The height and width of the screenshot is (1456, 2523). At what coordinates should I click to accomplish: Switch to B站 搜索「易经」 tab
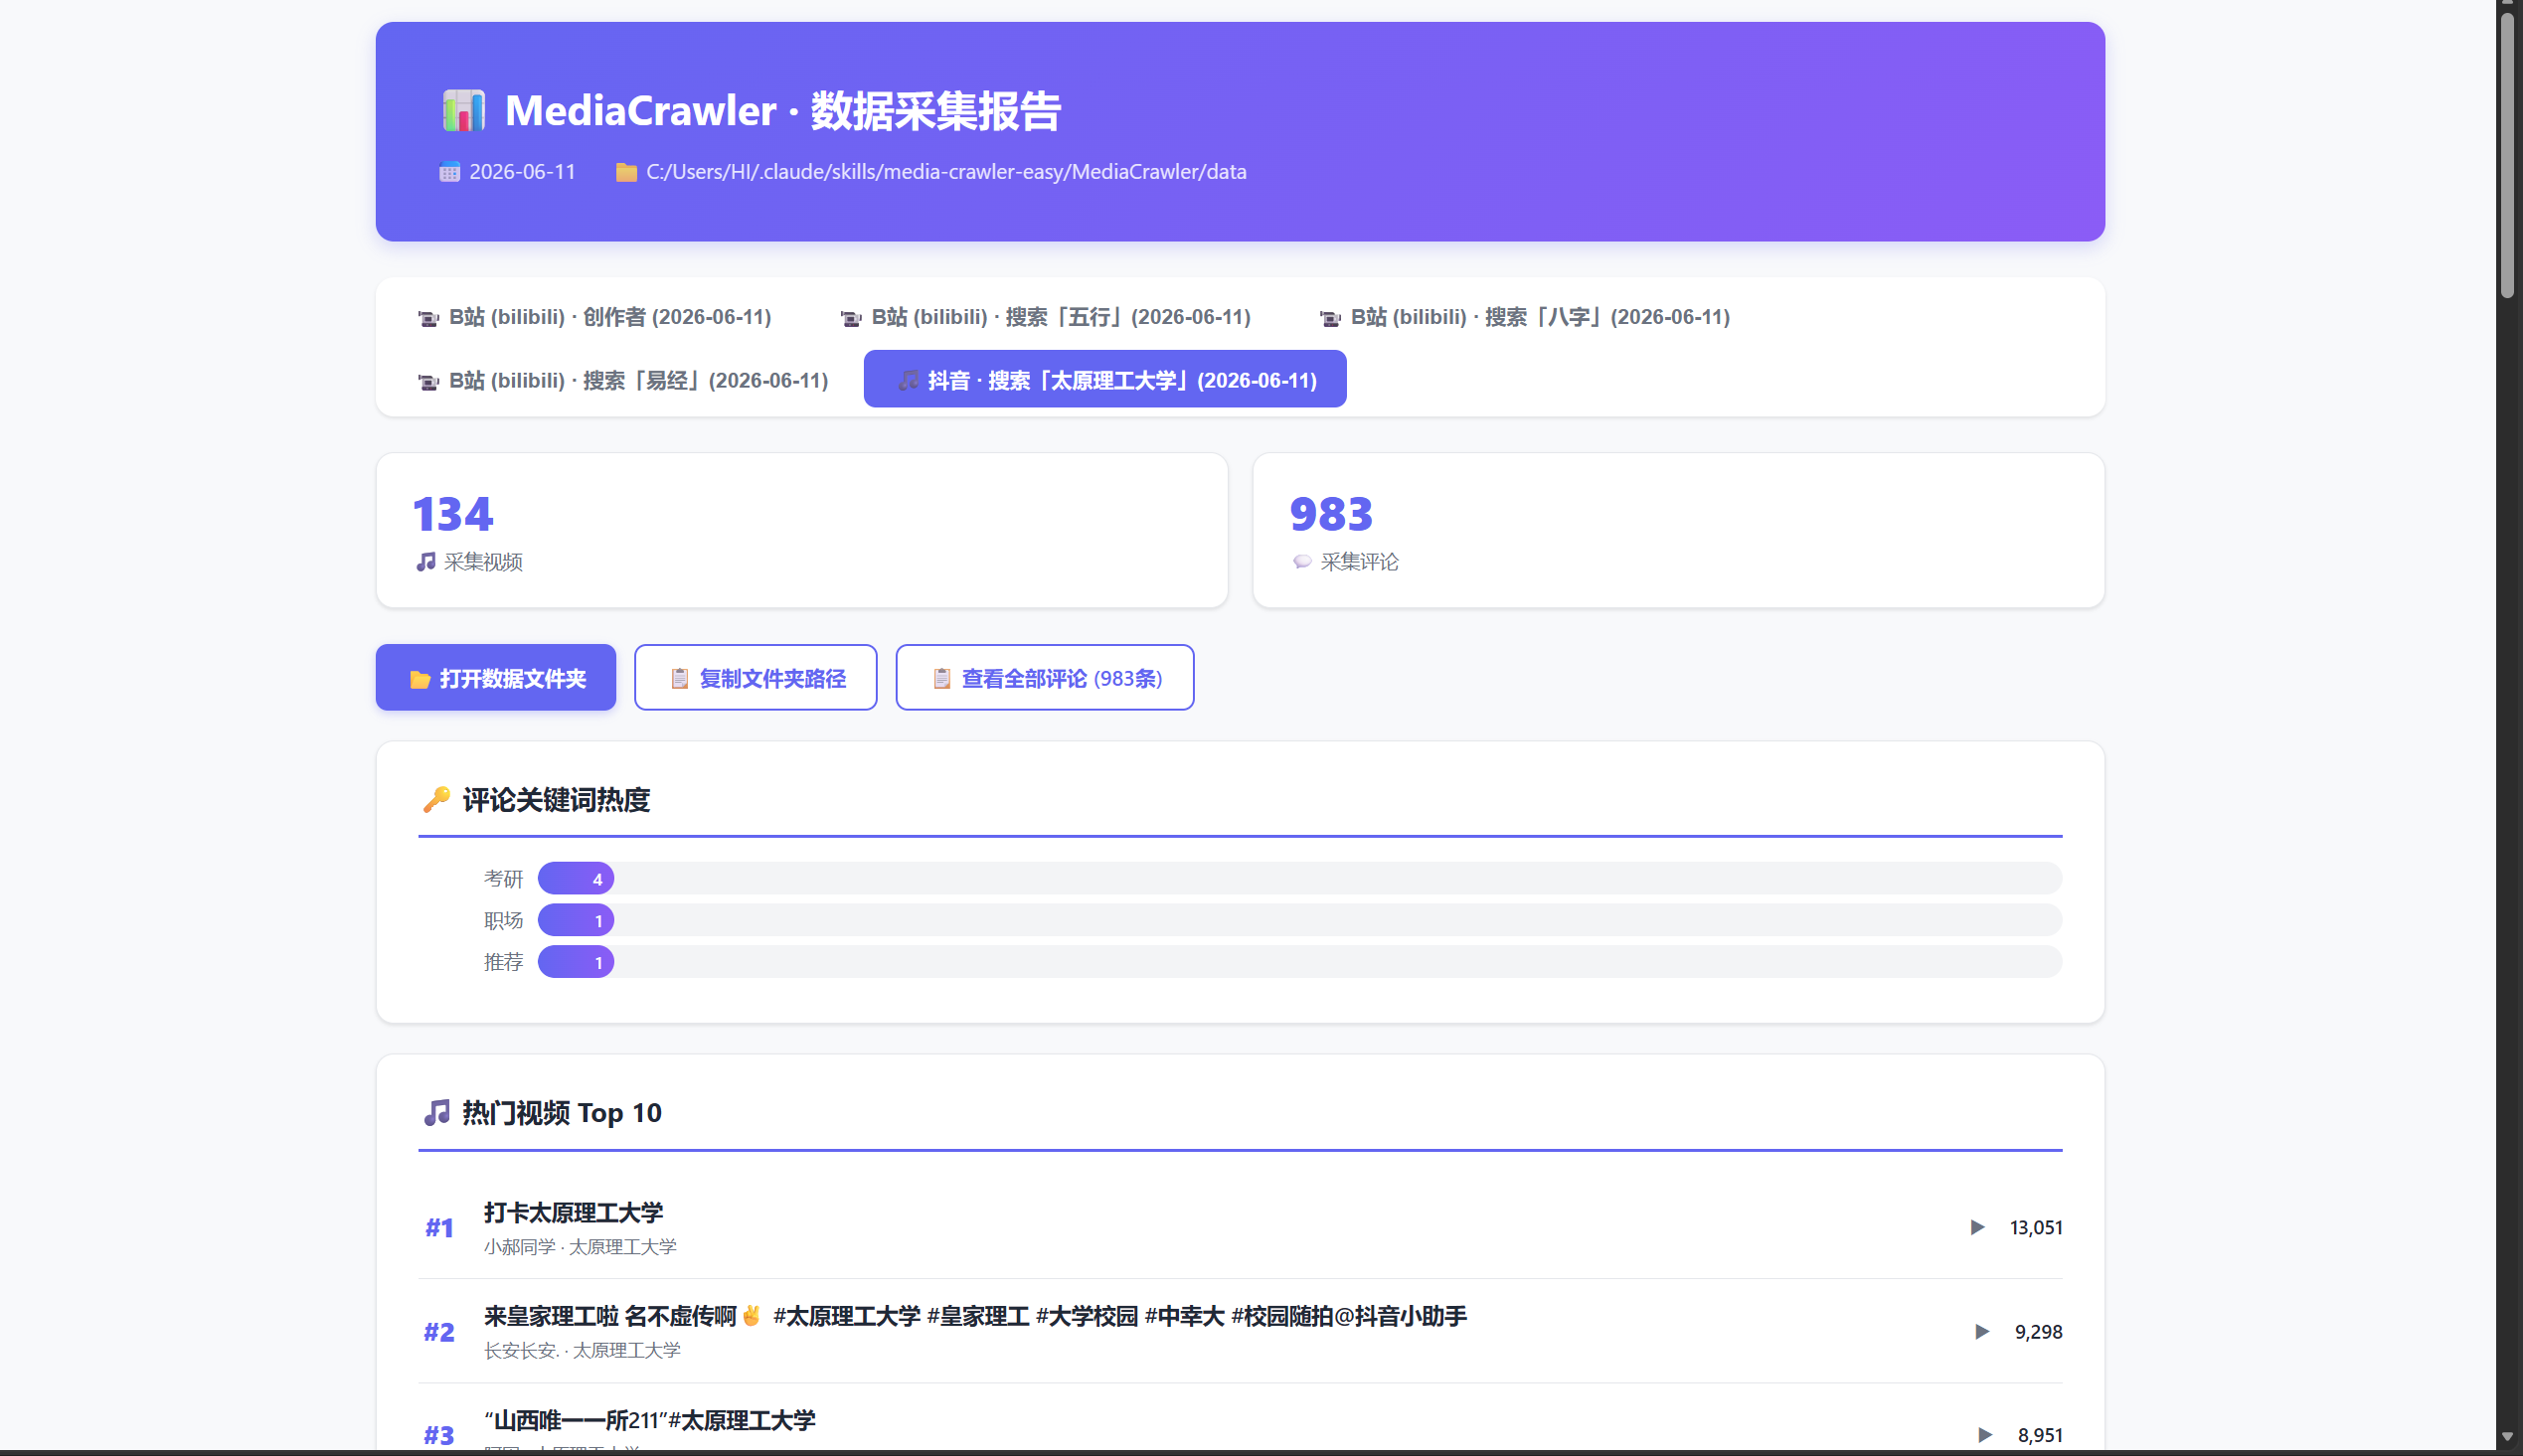(623, 380)
